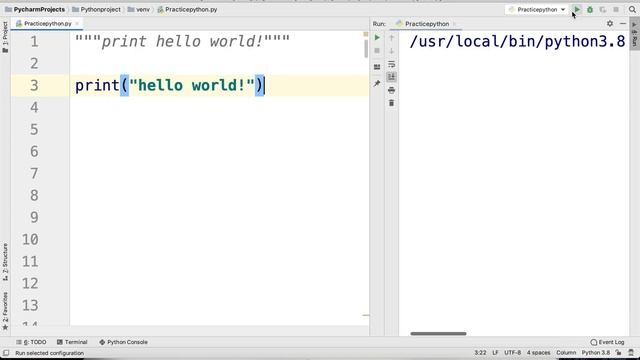Click PycharmProjects in the breadcrumb bar

[x=35, y=9]
